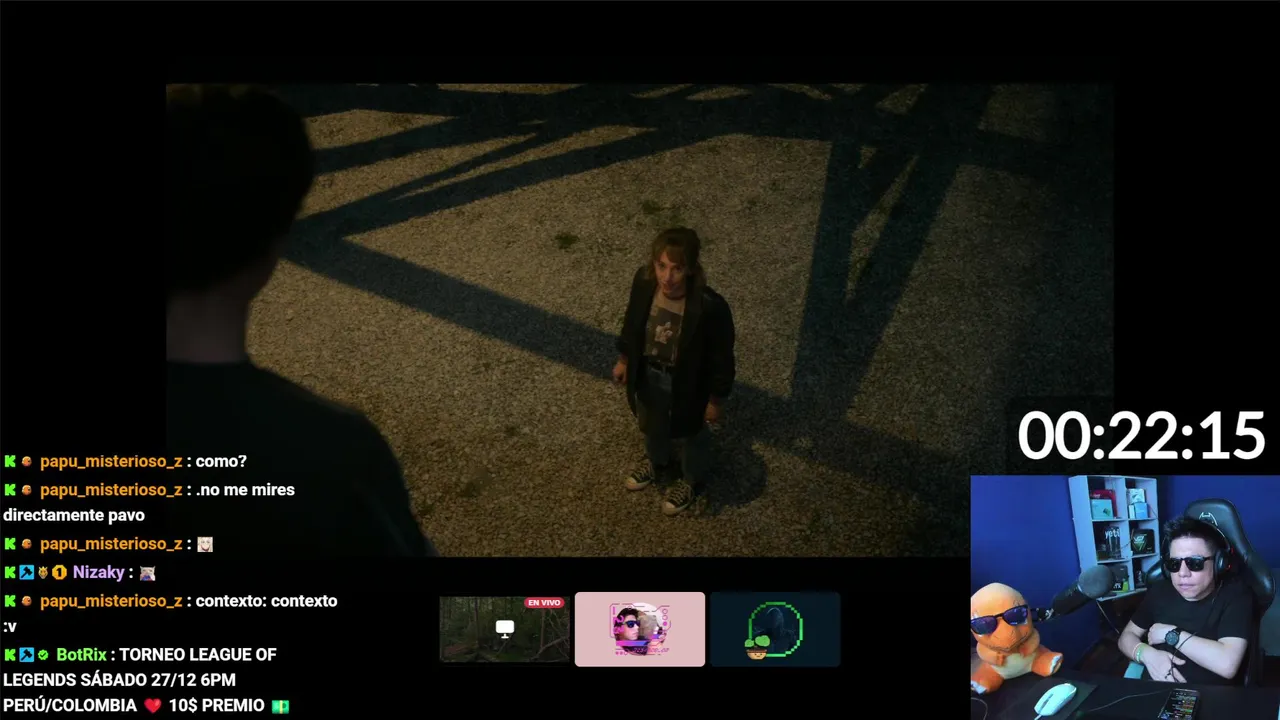
Task: Click the orange badge beside the "como?" message
Action: pyautogui.click(x=27, y=462)
